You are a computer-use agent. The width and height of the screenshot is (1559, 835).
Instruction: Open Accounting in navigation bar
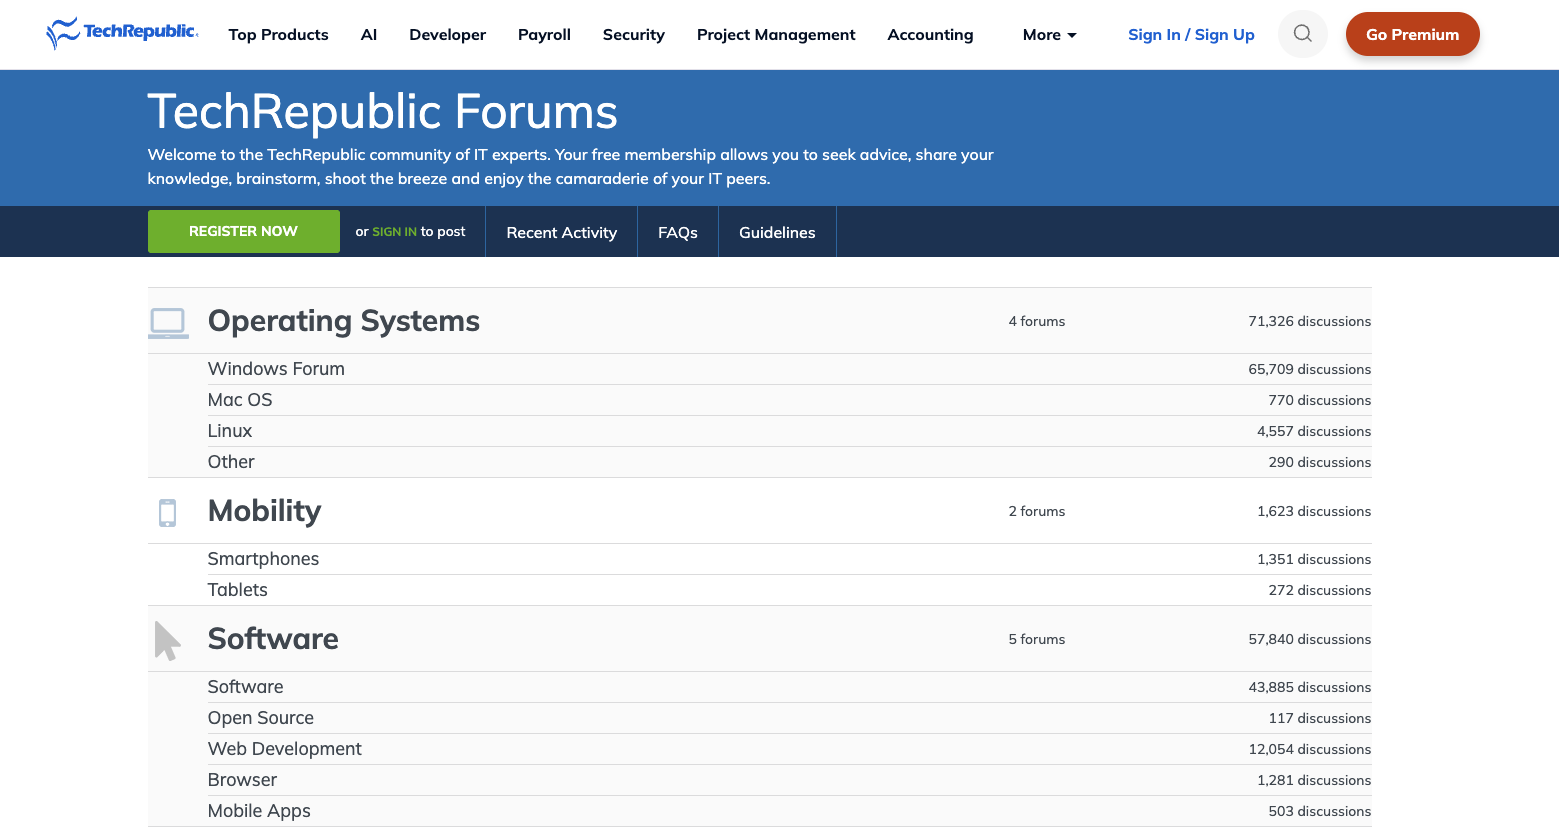point(930,35)
